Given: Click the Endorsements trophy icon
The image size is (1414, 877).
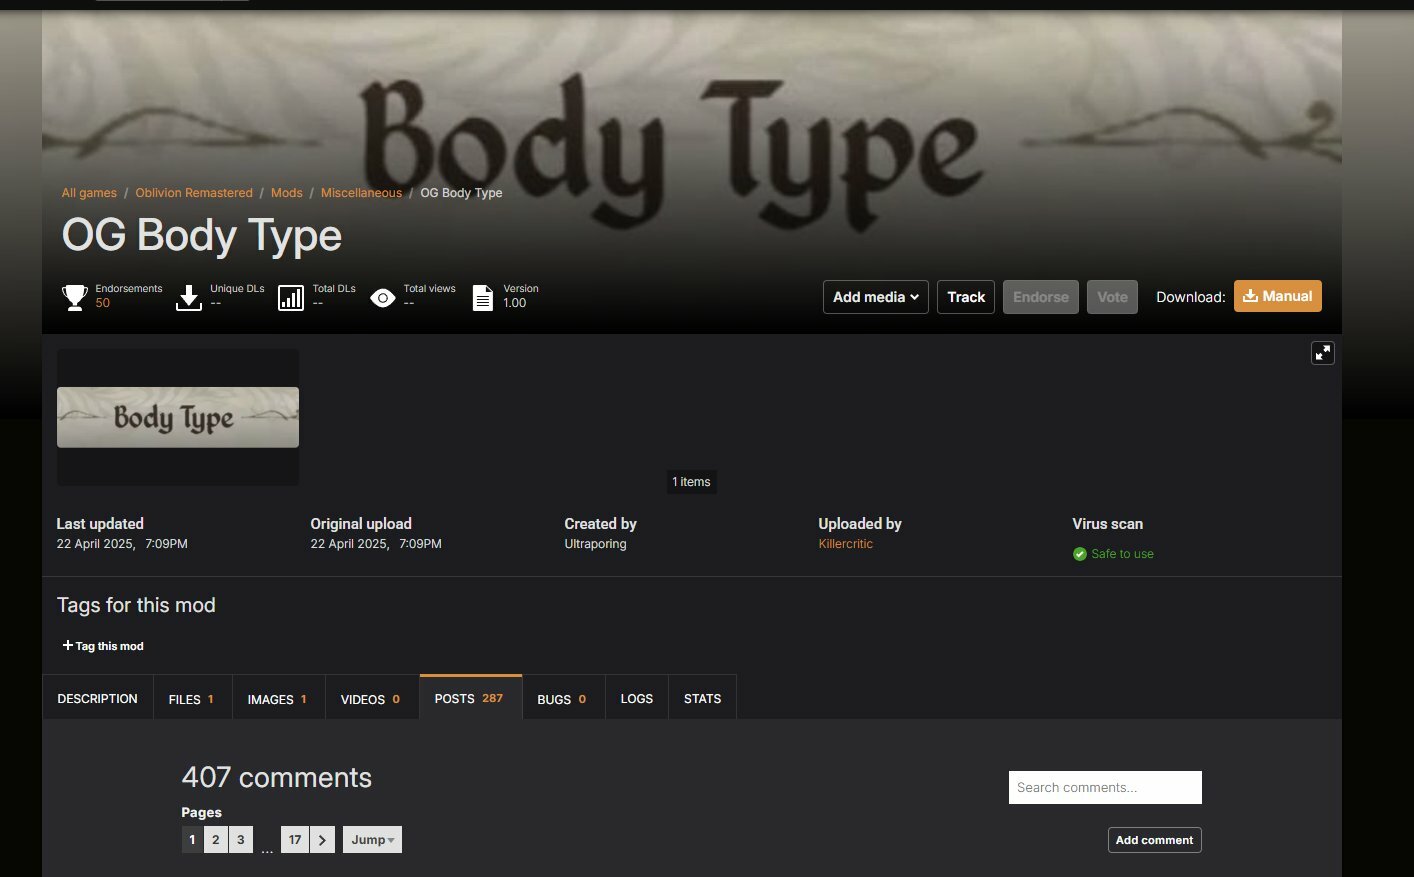Looking at the screenshot, I should [x=75, y=297].
